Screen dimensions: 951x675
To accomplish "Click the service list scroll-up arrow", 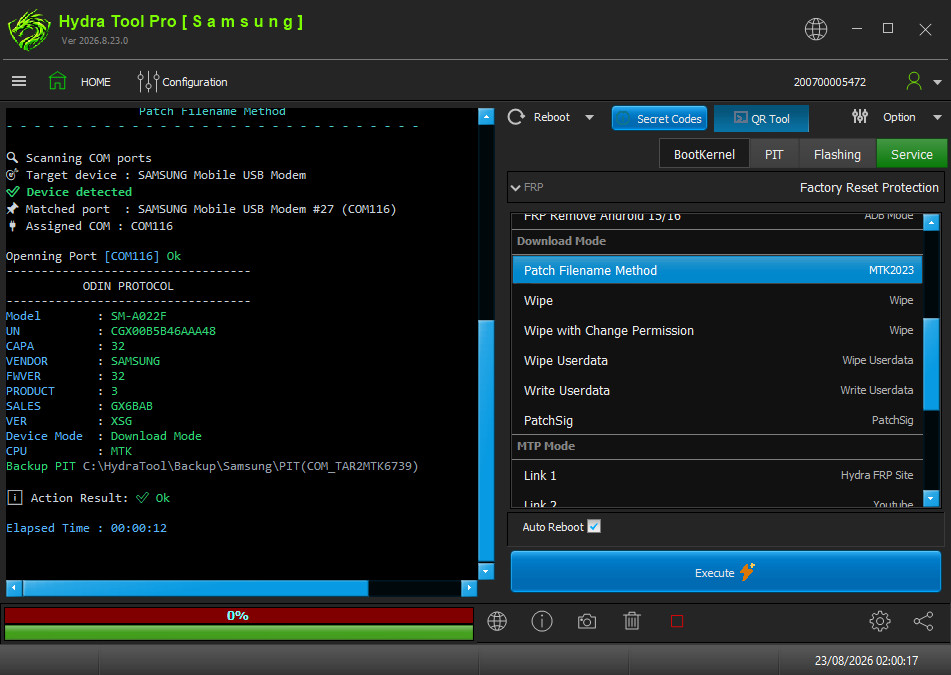I will pyautogui.click(x=931, y=223).
